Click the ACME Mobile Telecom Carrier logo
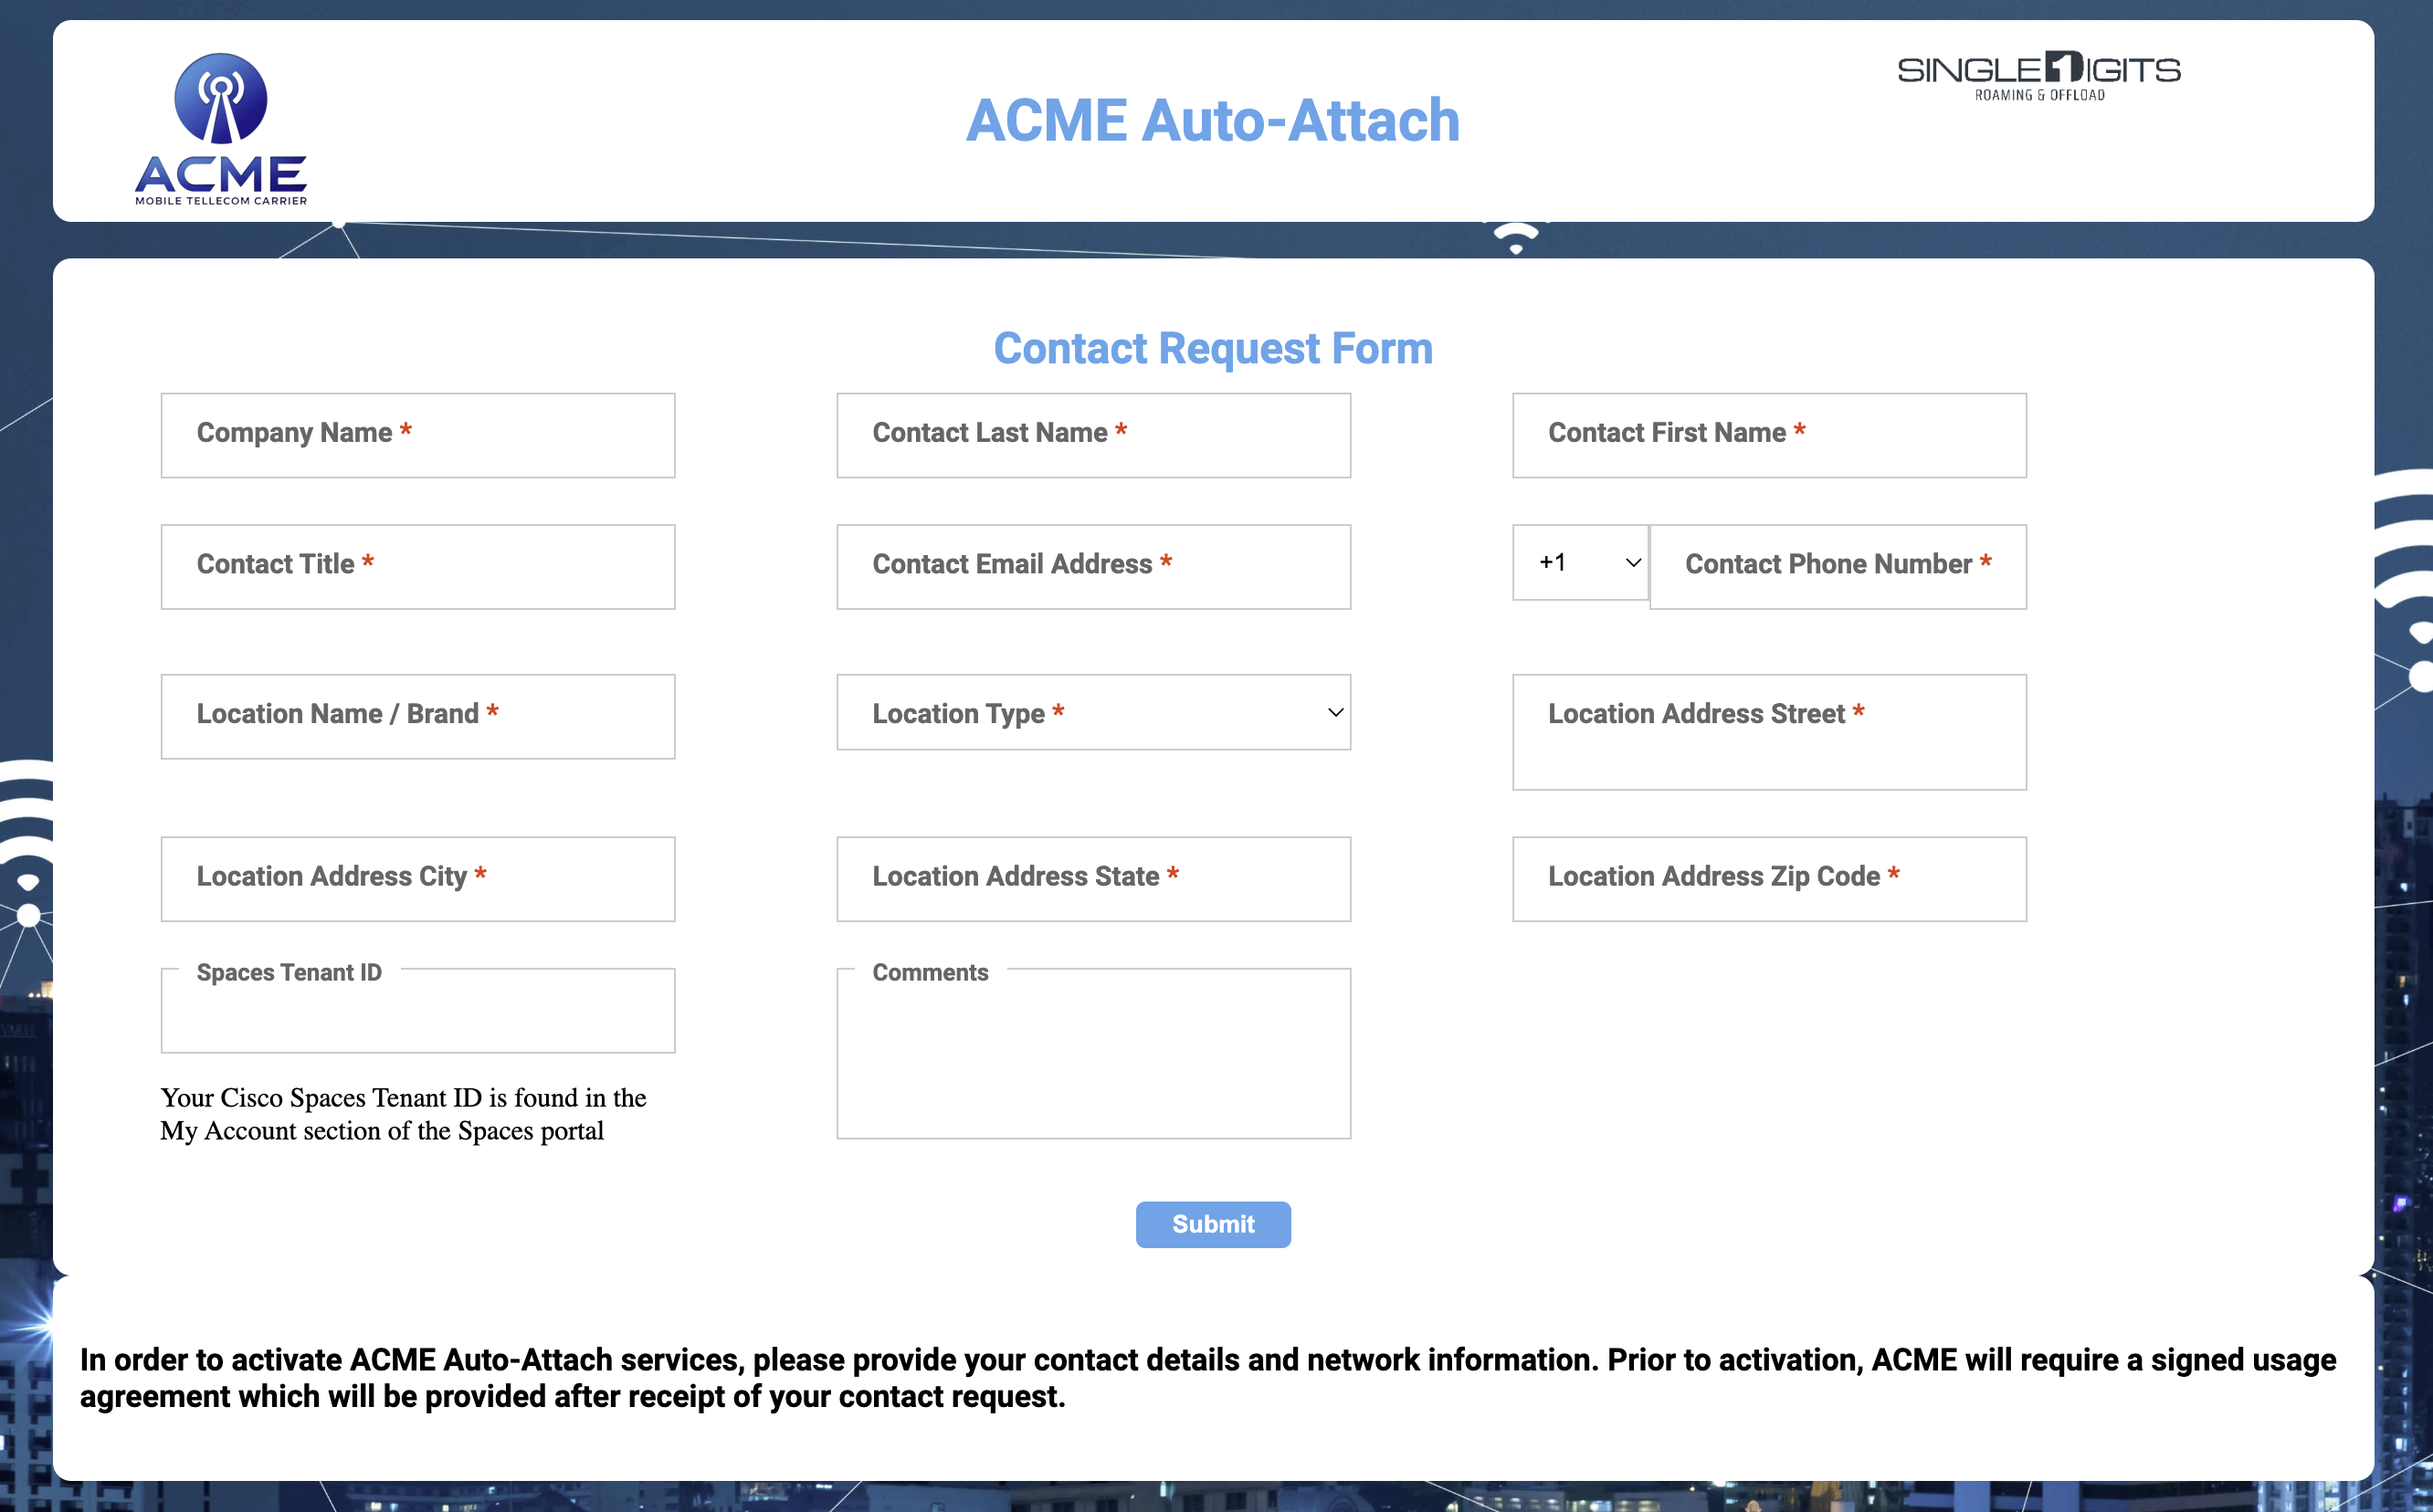 [221, 129]
